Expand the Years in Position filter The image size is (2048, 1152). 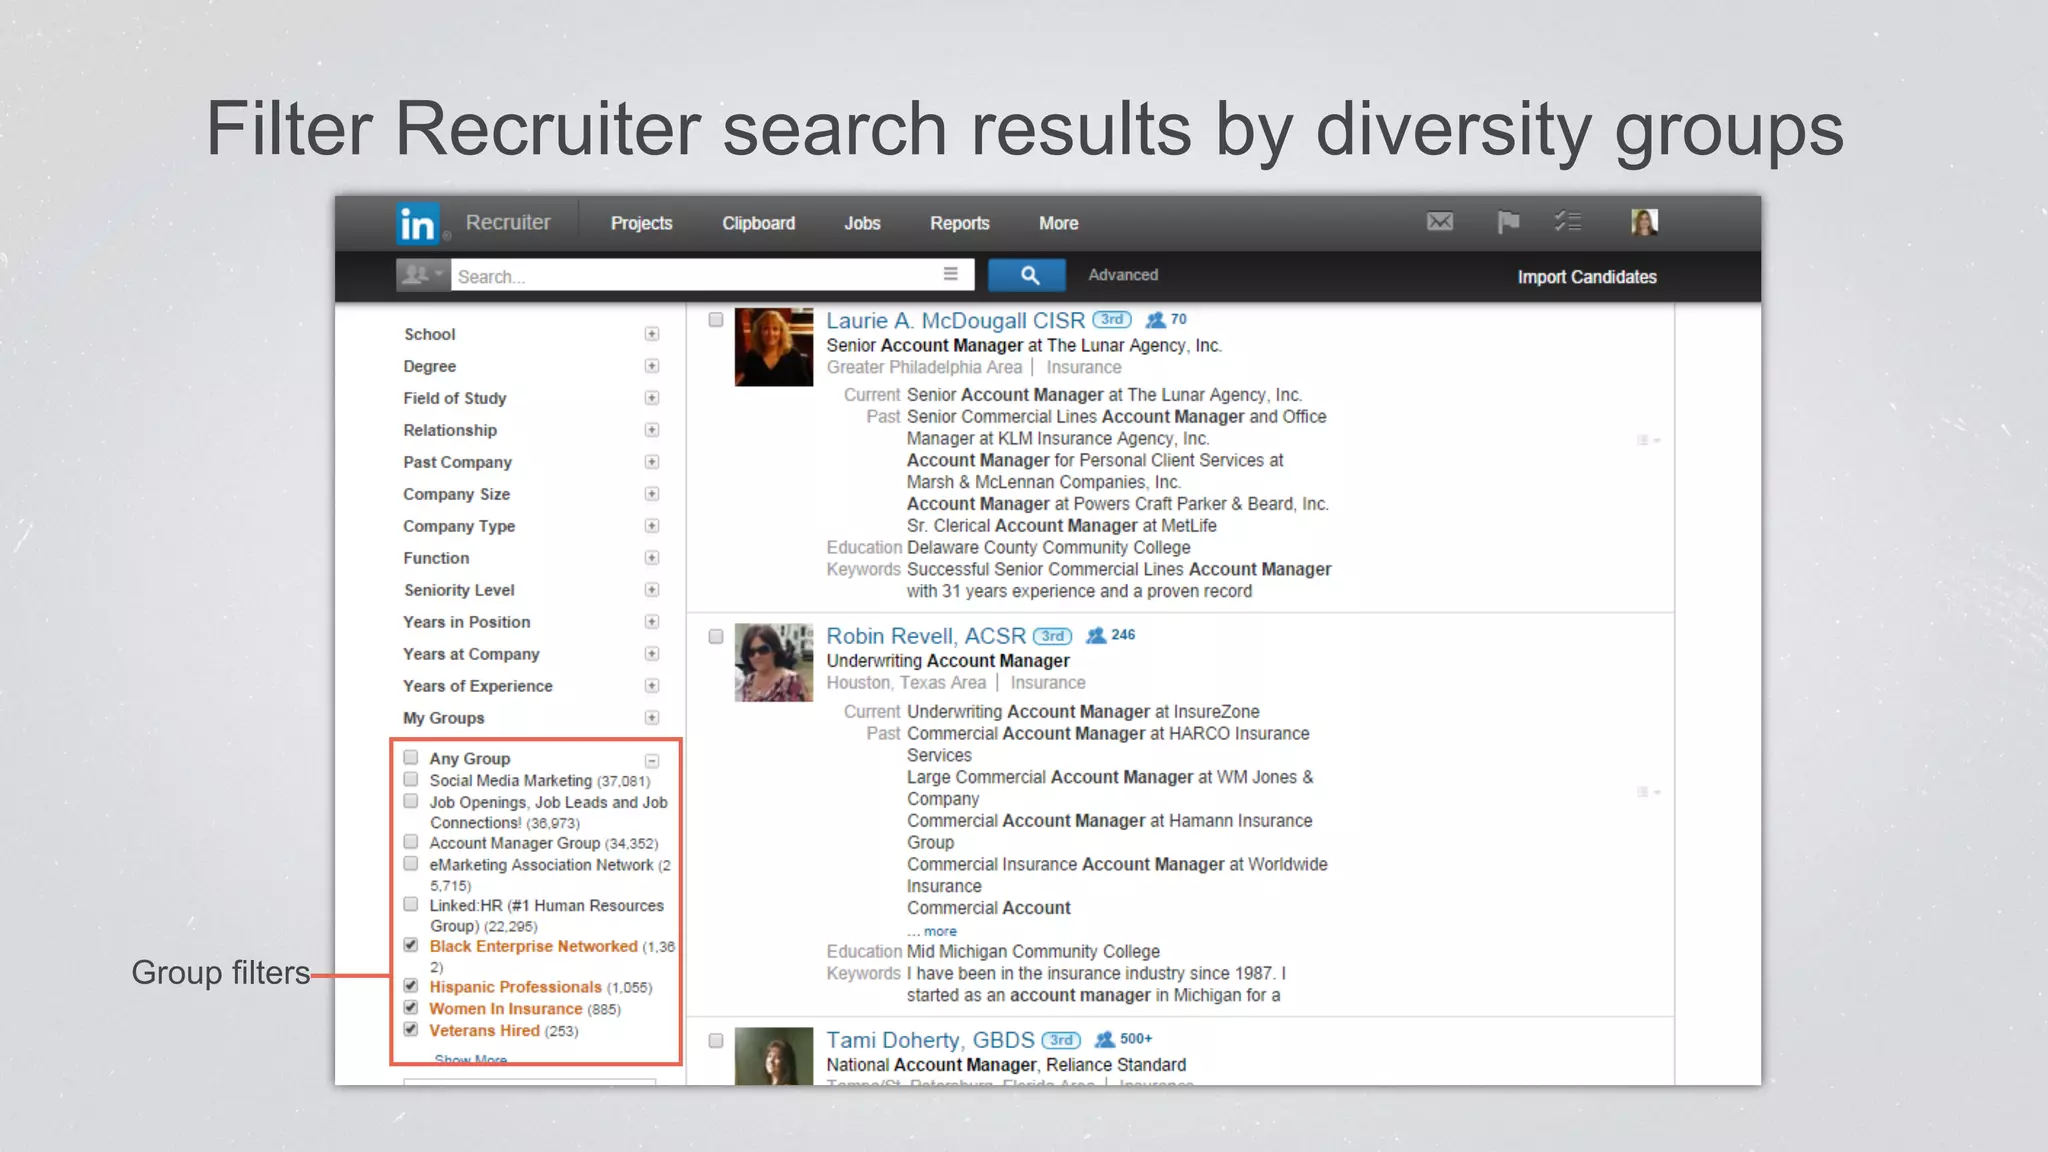[x=652, y=622]
